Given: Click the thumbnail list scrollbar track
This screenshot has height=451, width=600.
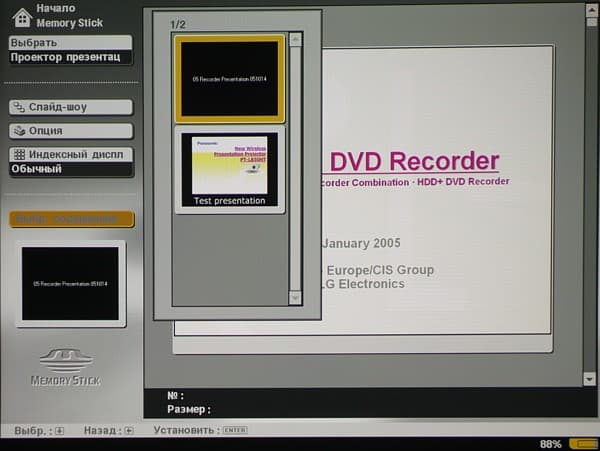Looking at the screenshot, I should pyautogui.click(x=295, y=168).
